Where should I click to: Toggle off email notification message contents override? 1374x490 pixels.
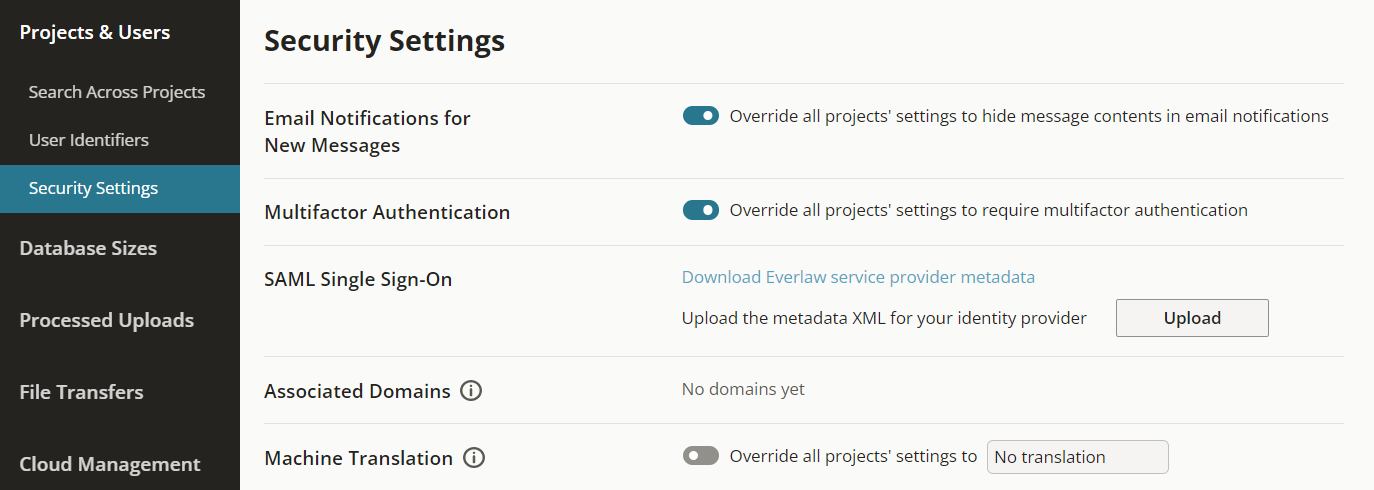point(701,116)
